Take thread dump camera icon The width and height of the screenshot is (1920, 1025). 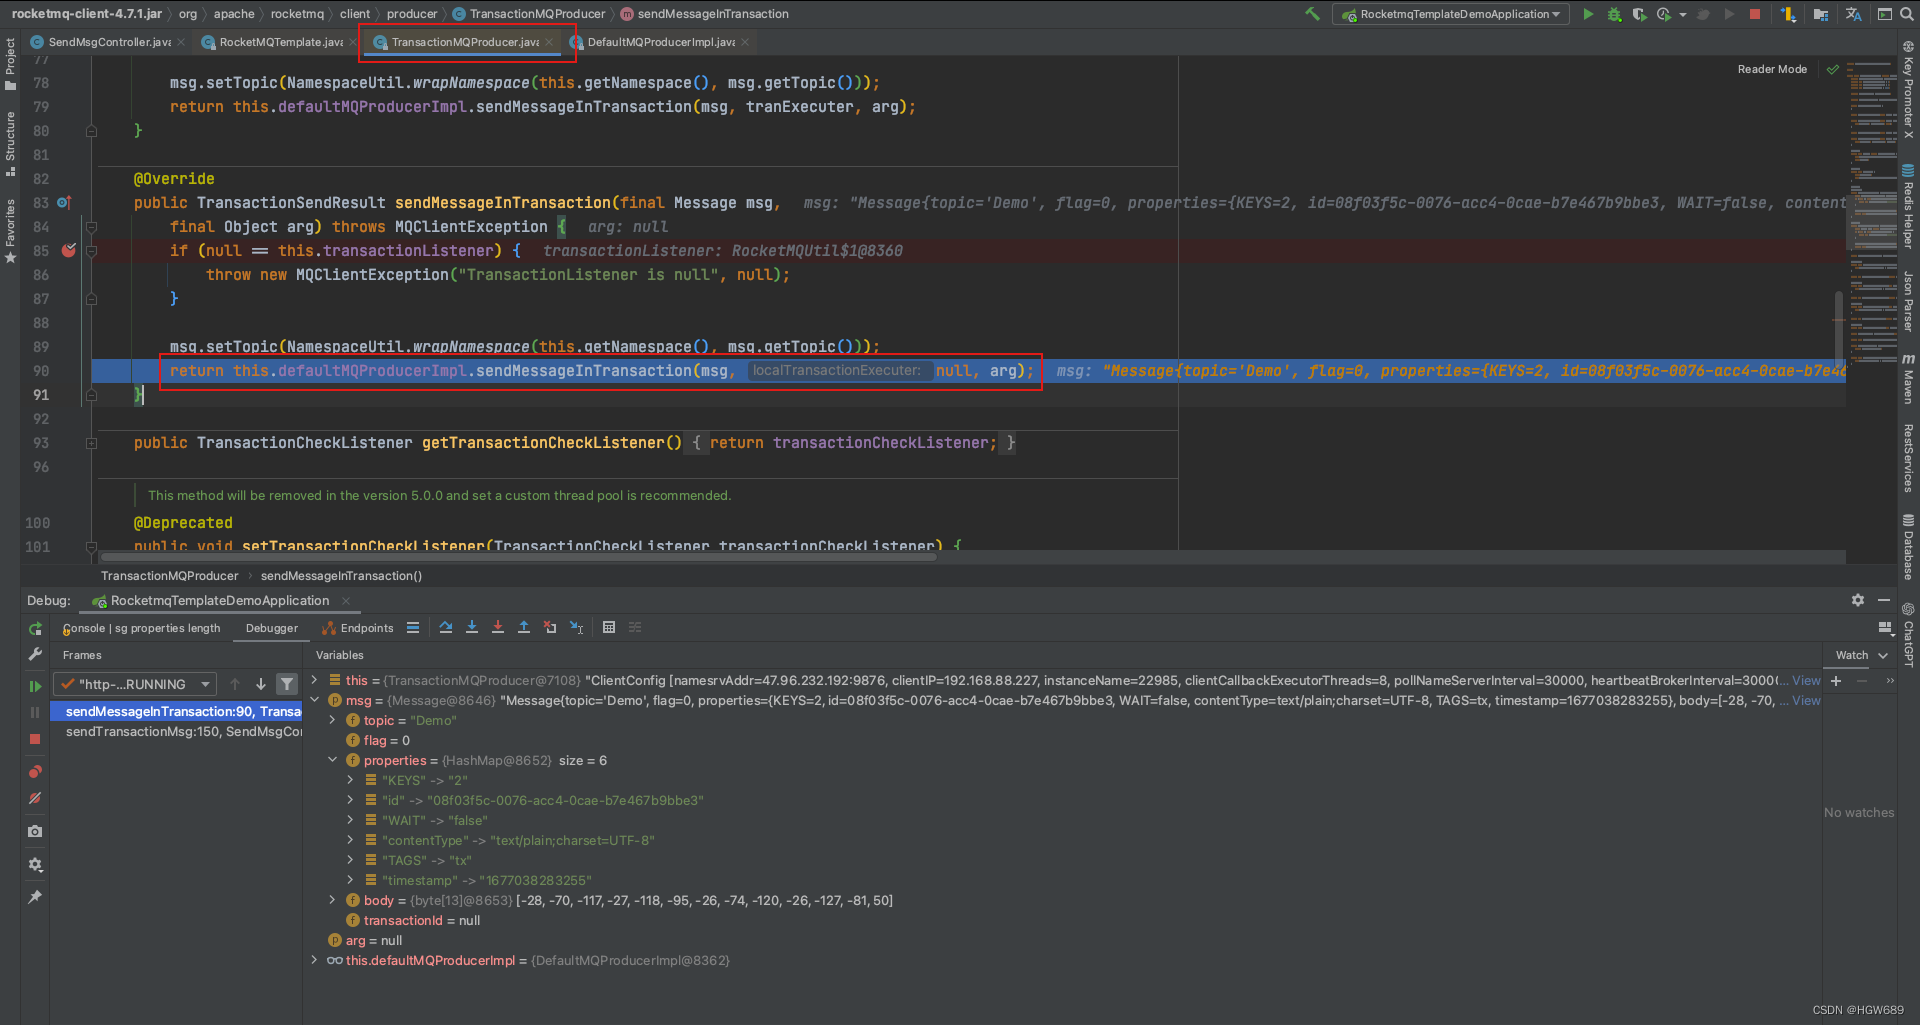coord(35,831)
